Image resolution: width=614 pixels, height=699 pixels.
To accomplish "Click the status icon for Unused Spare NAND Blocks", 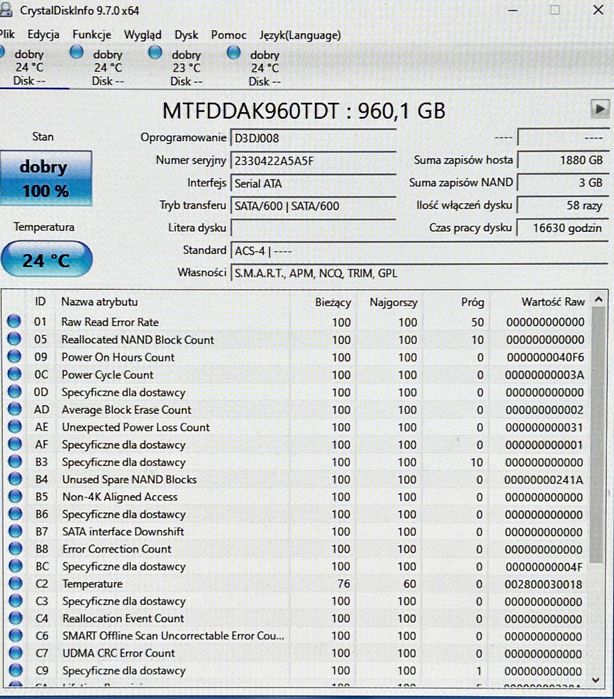I will [x=15, y=478].
